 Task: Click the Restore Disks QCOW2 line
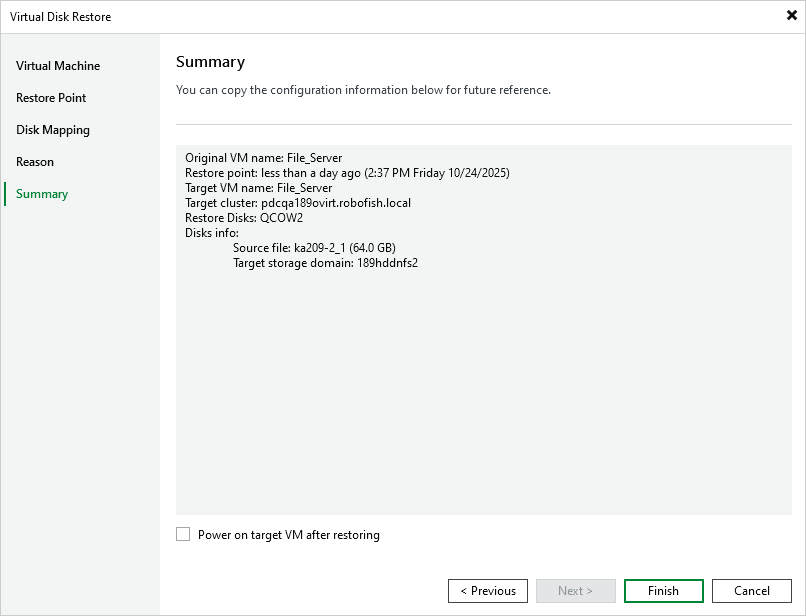coord(245,217)
